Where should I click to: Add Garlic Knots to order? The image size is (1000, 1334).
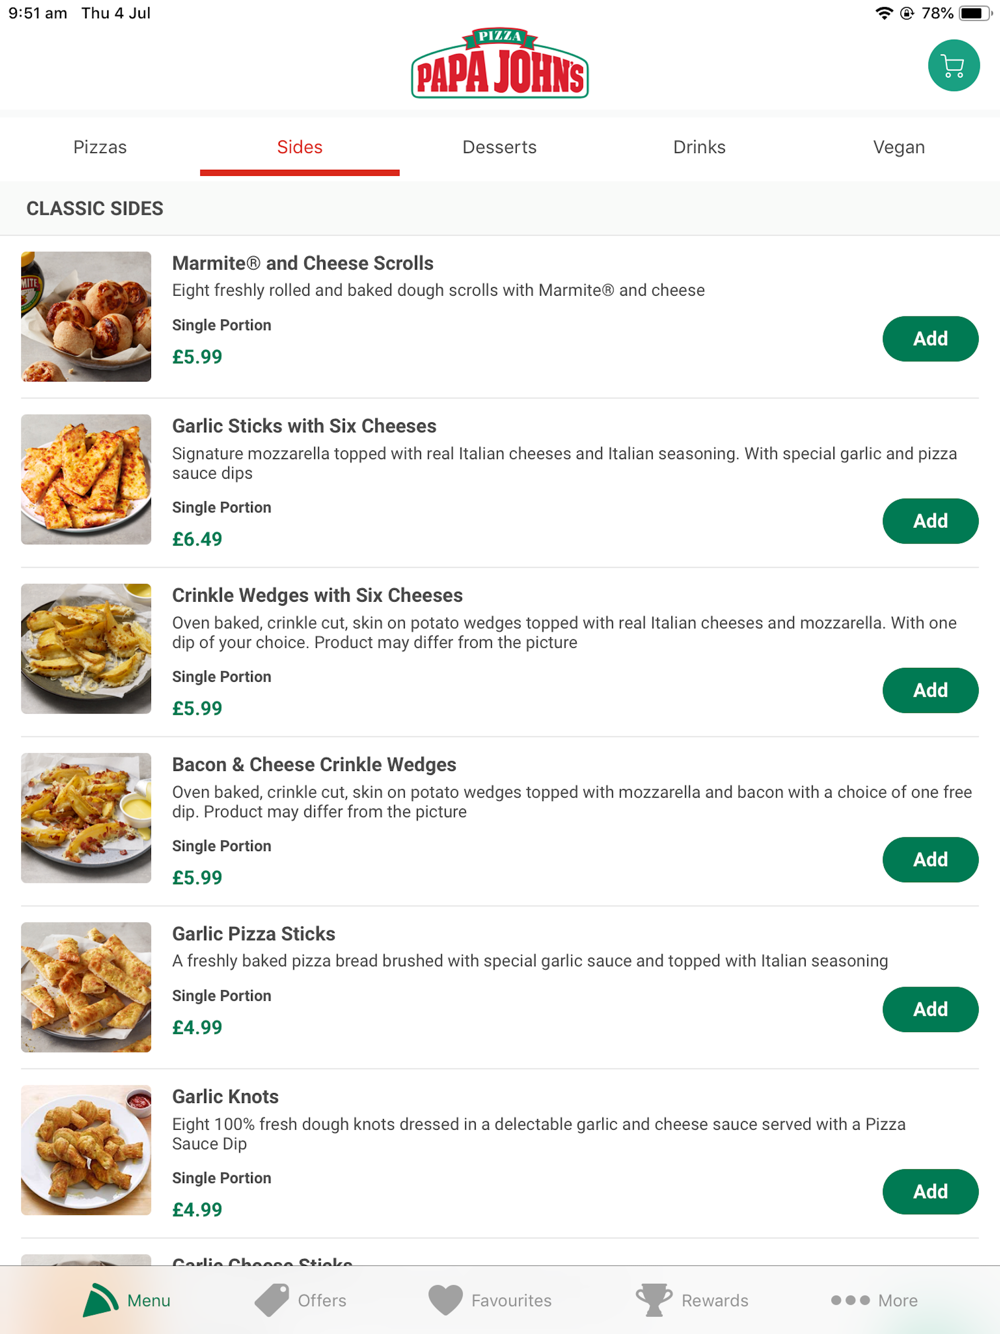(x=930, y=1191)
